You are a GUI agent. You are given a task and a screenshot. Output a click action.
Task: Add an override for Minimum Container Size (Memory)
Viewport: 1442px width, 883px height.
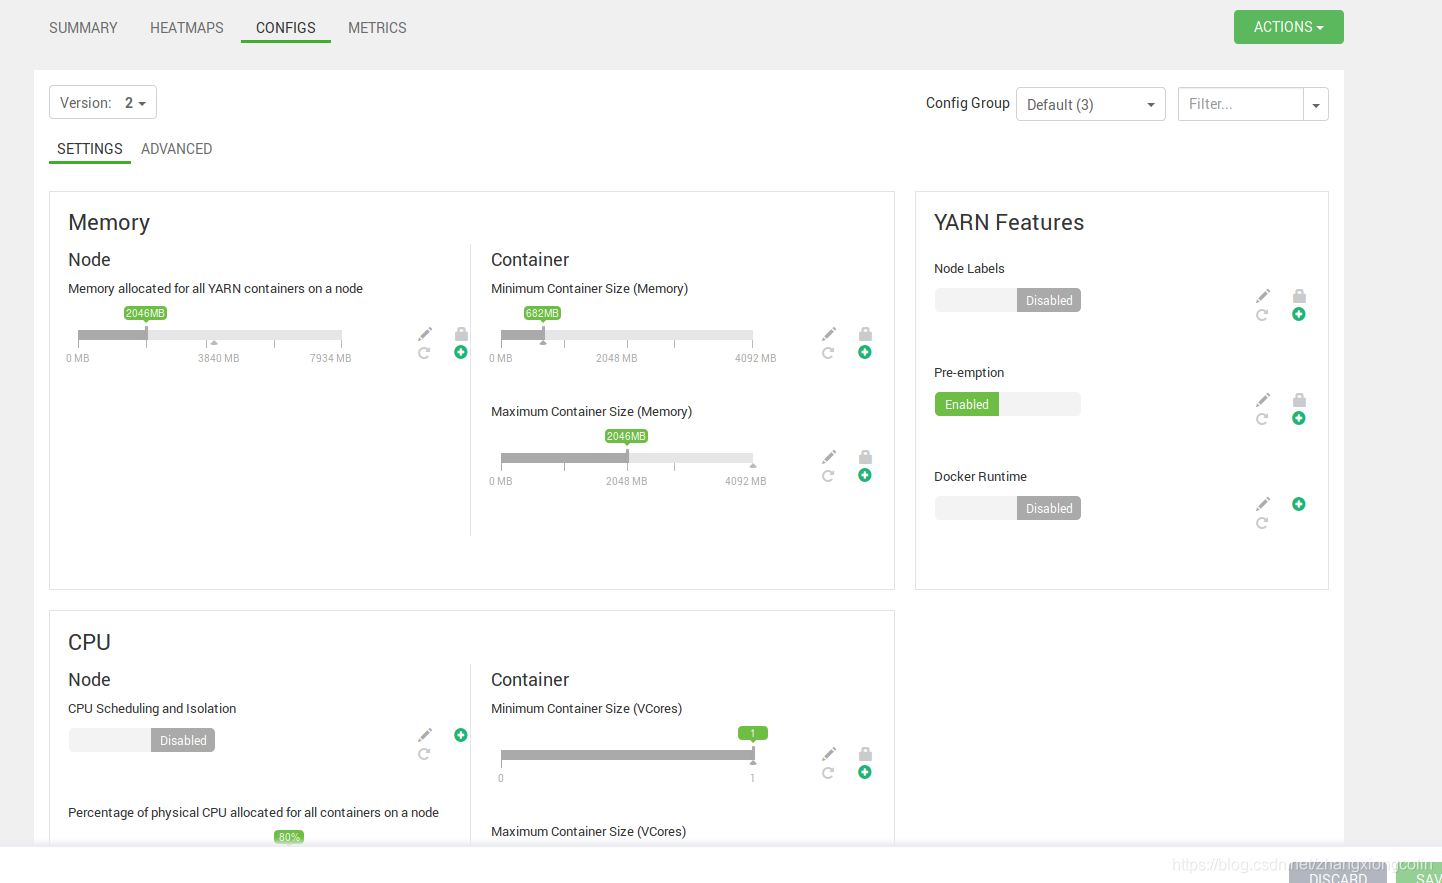click(865, 352)
